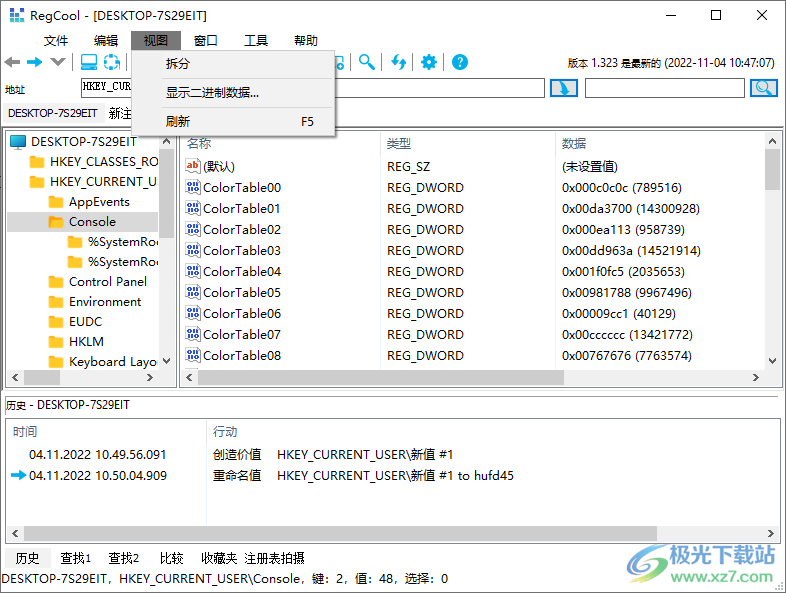The width and height of the screenshot is (786, 593).
Task: Choose 拆分 from the View menu
Action: point(233,64)
